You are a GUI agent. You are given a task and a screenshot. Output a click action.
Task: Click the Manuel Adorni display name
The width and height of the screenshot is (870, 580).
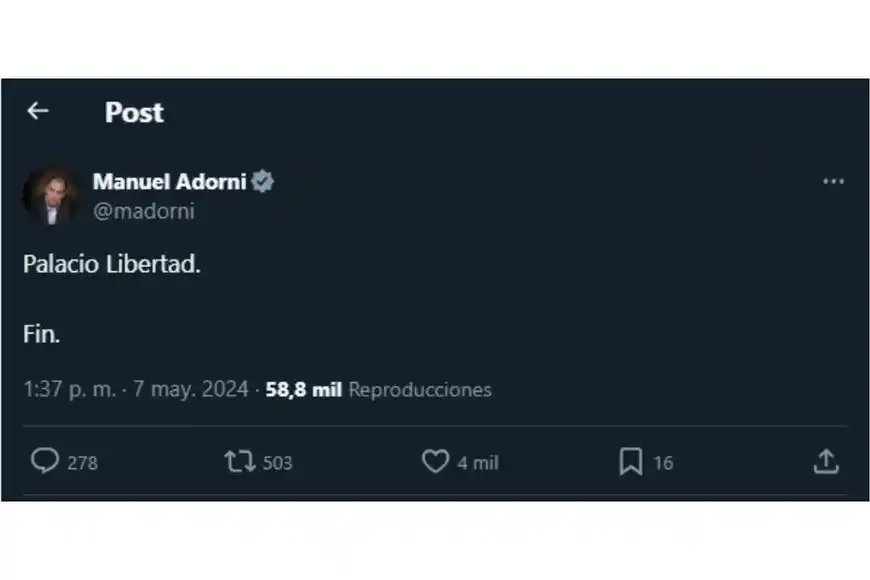point(169,182)
